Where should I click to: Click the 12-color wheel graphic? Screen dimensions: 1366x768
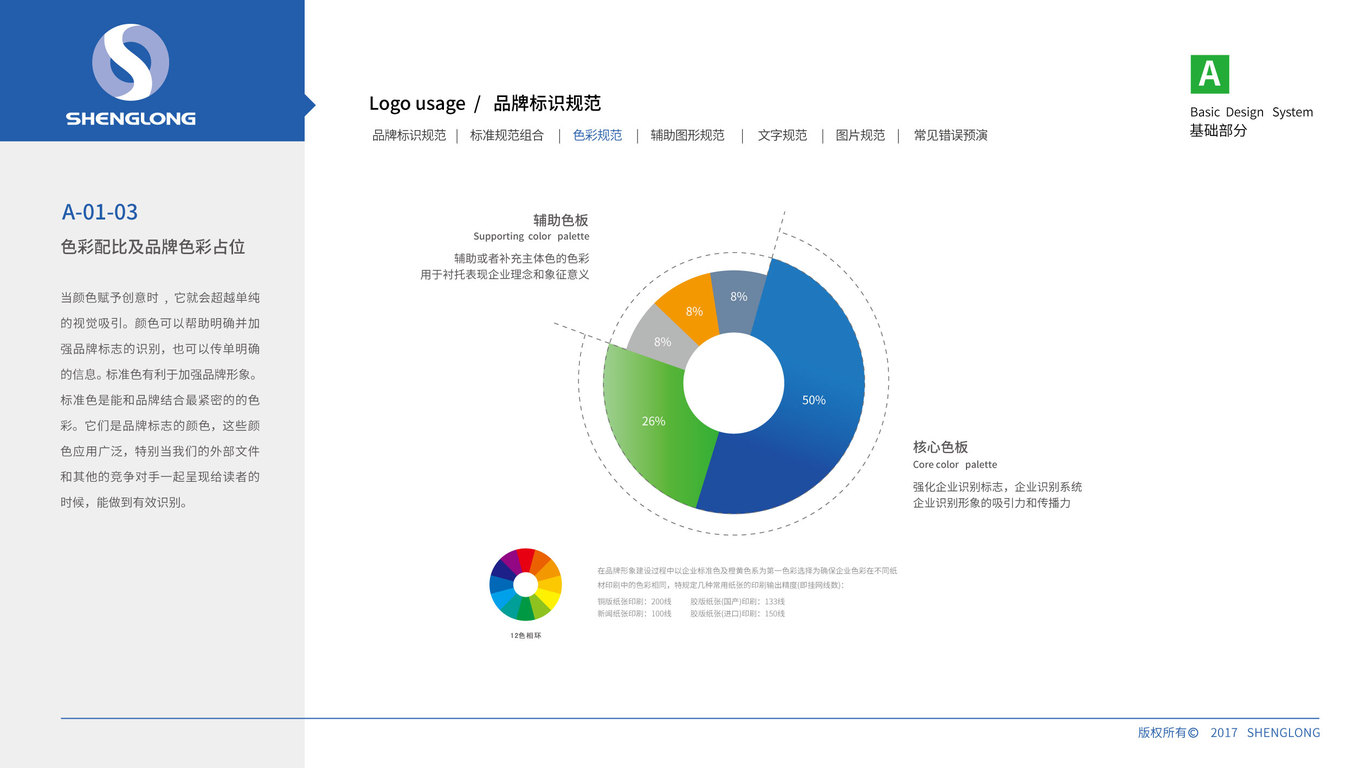point(526,584)
